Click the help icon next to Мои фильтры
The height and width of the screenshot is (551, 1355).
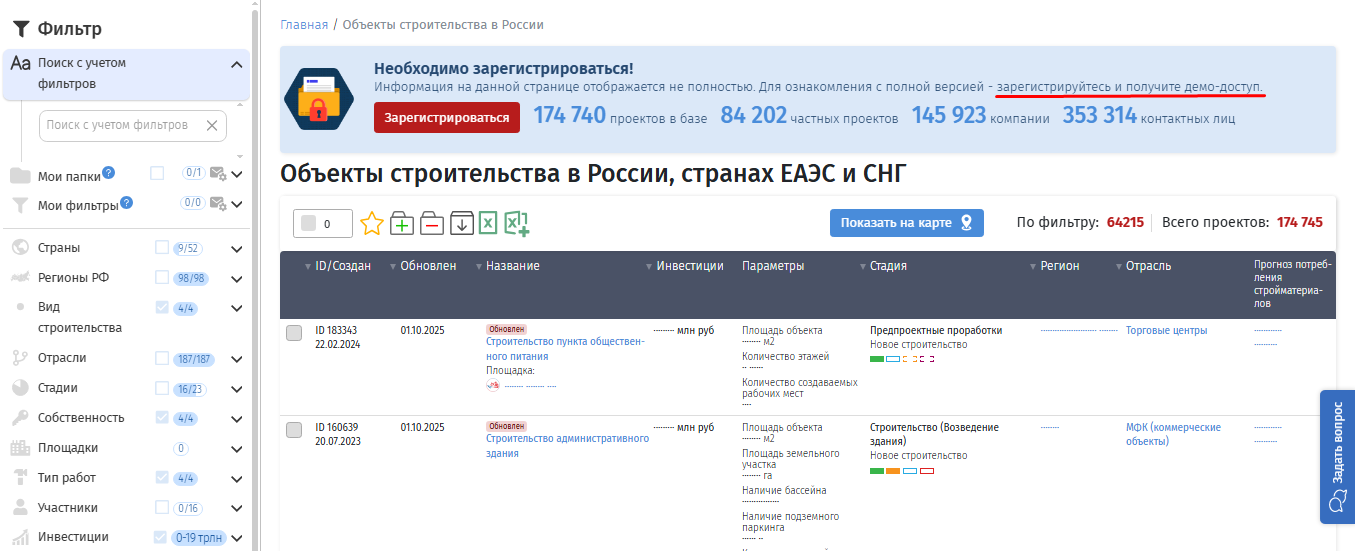[x=126, y=203]
